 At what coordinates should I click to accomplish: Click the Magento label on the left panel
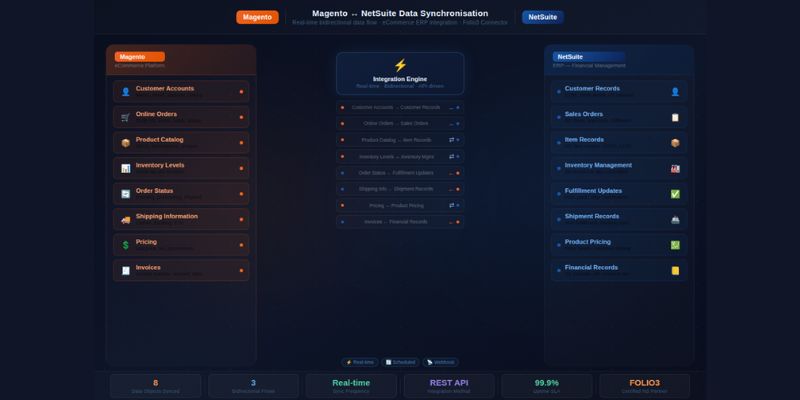click(x=139, y=57)
